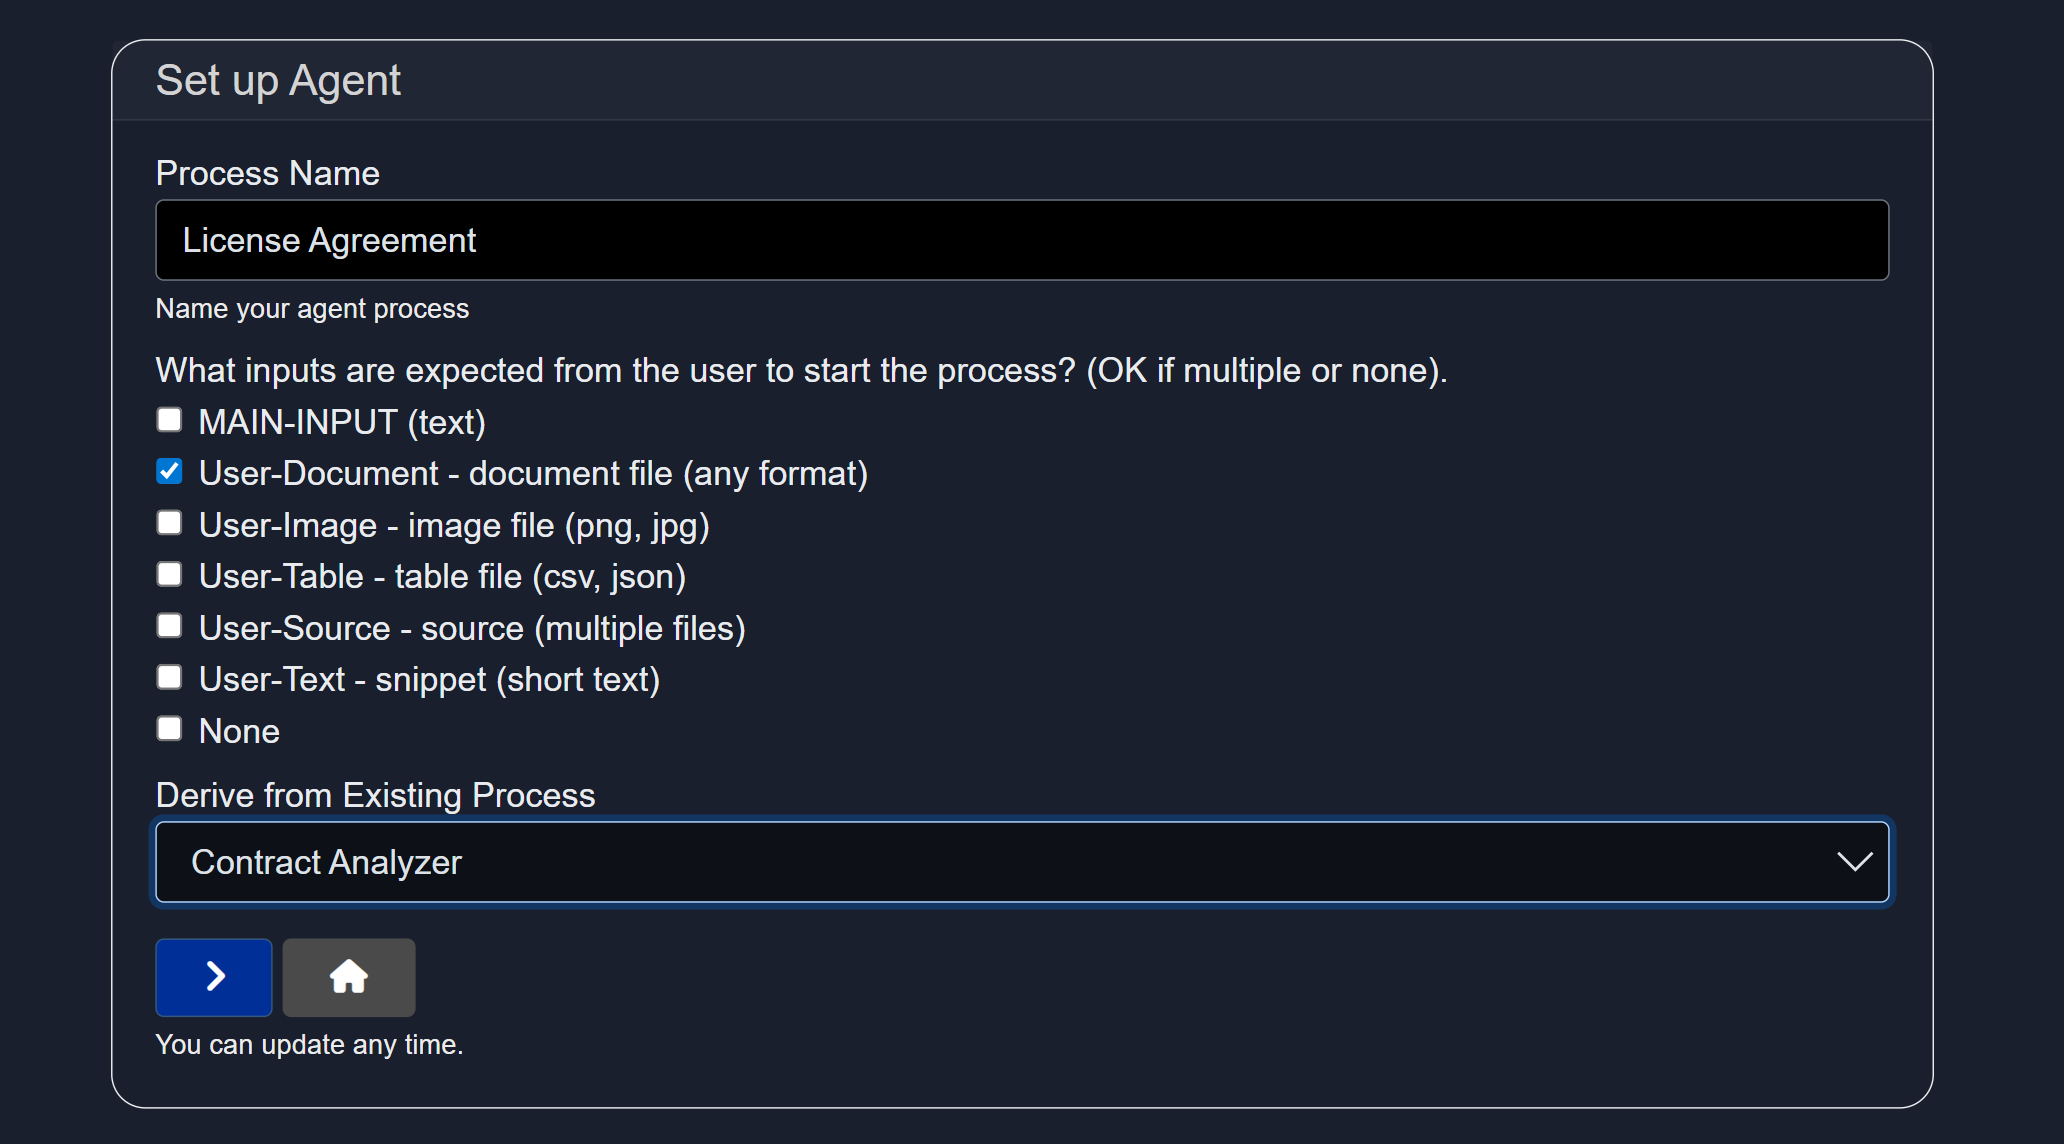This screenshot has width=2064, height=1144.
Task: Select the User-Text snippet checkbox
Action: pos(170,678)
